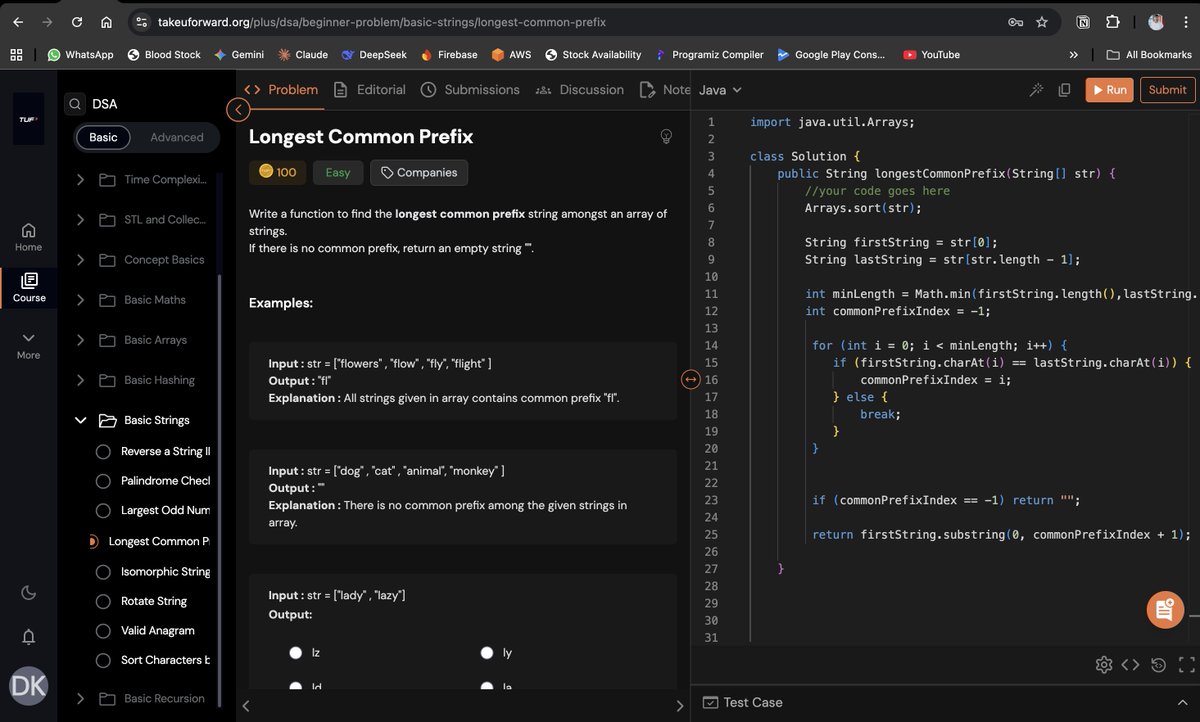Switch to the Submissions tab
The image size is (1200, 722).
click(x=470, y=90)
